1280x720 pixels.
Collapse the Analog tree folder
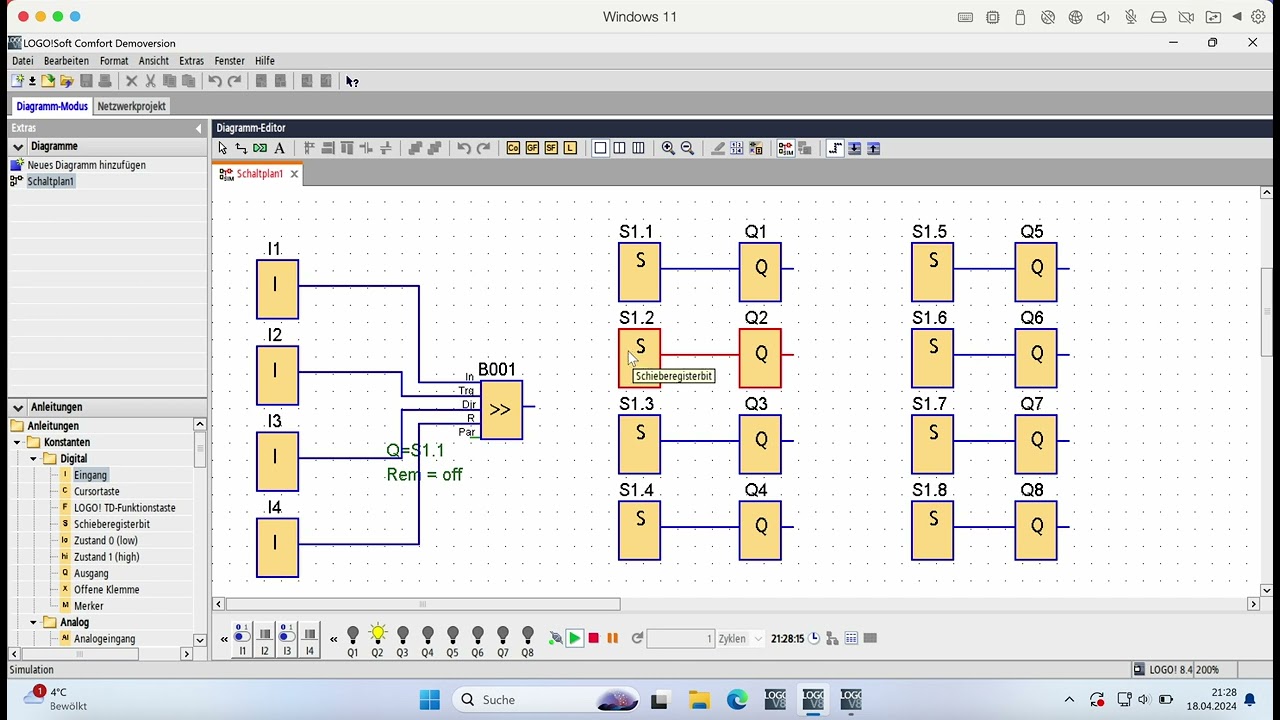pos(33,622)
